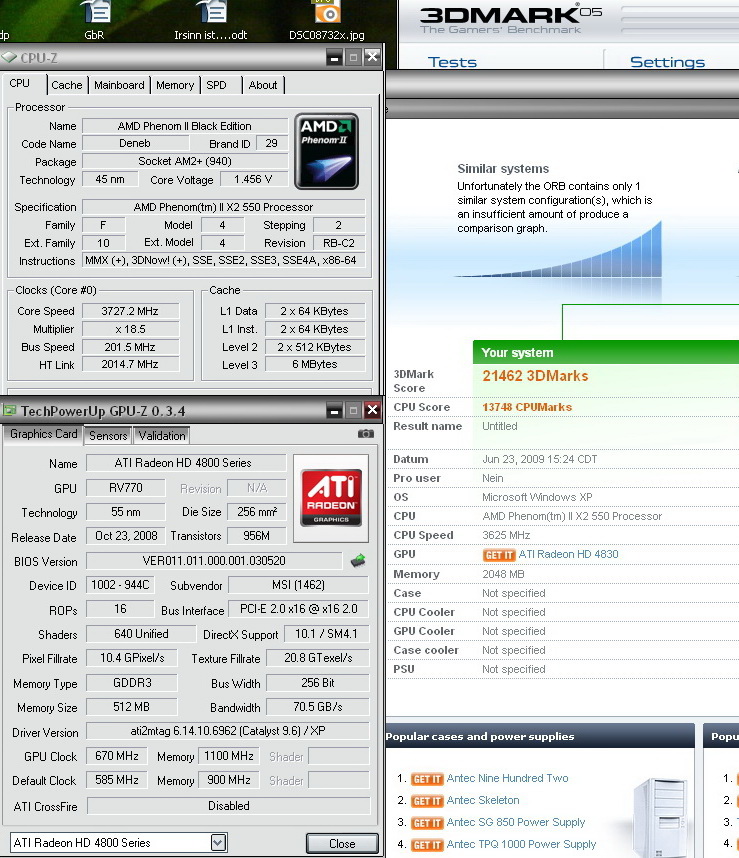Click the ATI Radeon Graphics logo in GPU-Z
739x858 pixels.
point(331,498)
